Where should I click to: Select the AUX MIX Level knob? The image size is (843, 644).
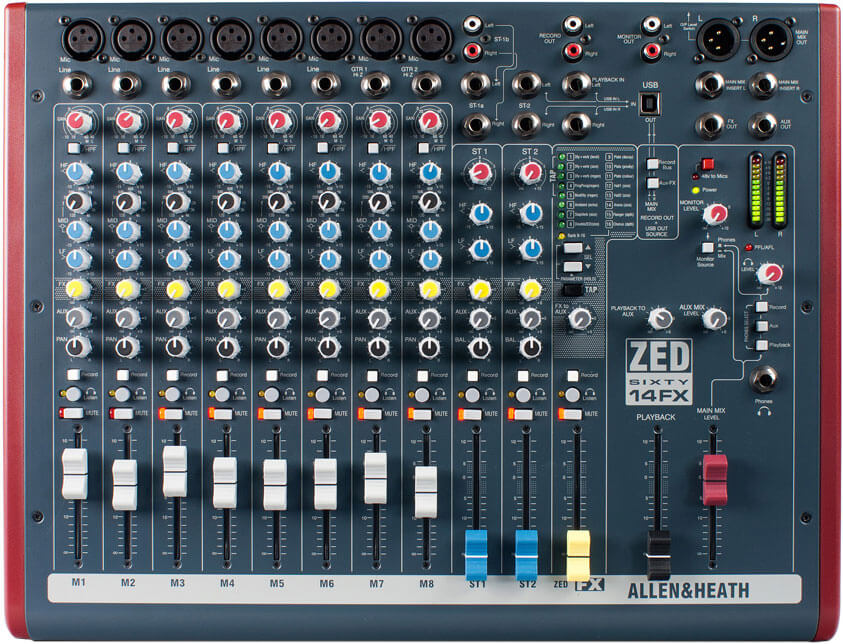713,320
